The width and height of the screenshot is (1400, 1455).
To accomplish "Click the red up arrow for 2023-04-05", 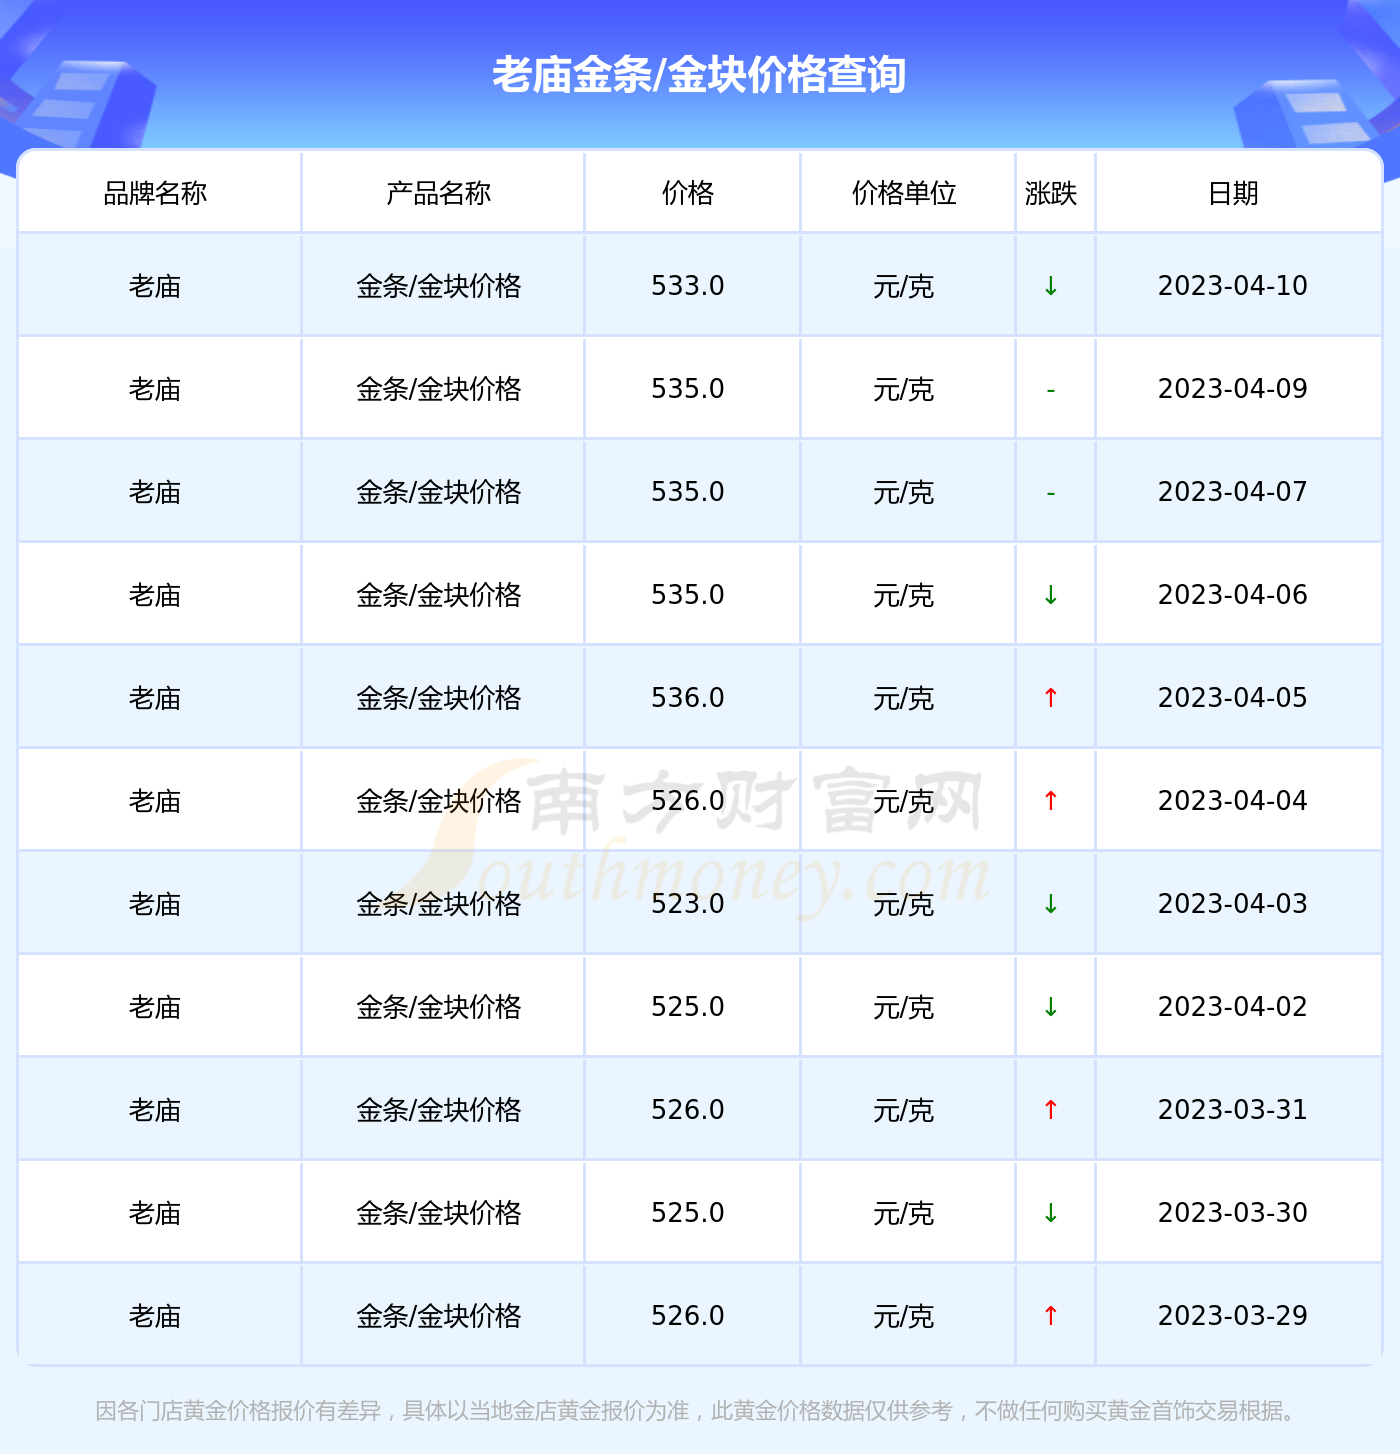I will [x=1051, y=698].
